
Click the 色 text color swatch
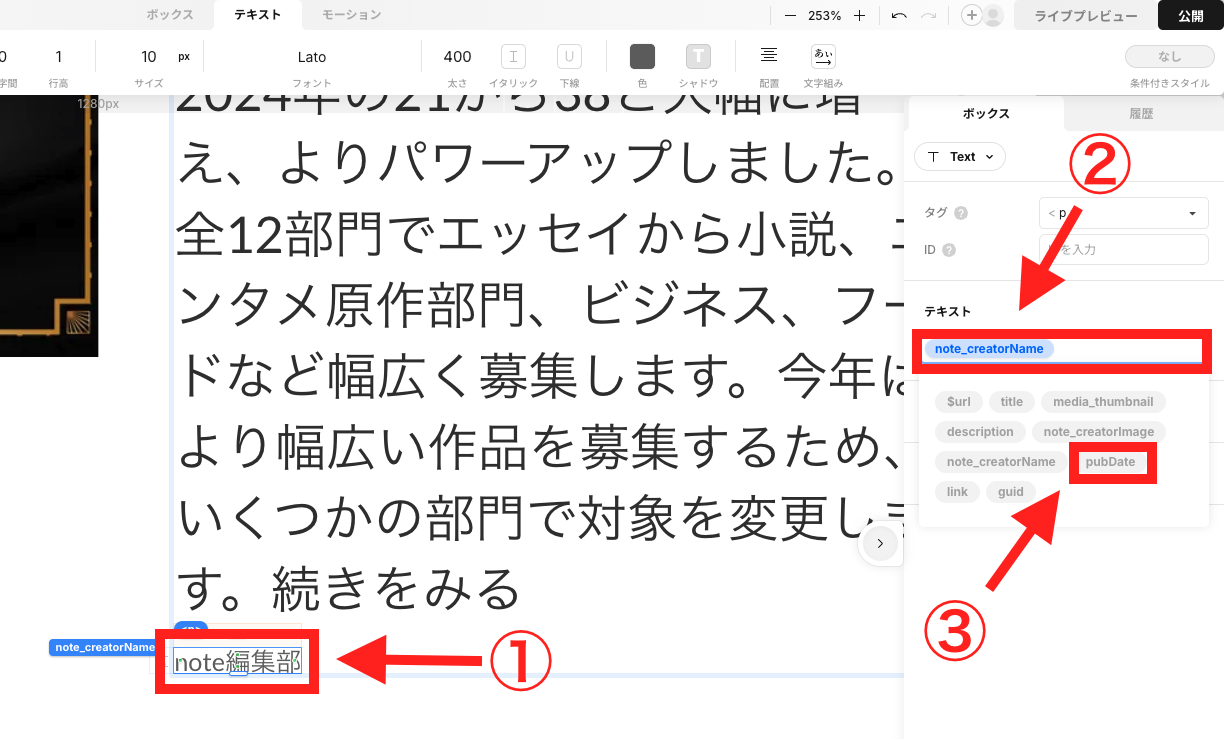[641, 57]
